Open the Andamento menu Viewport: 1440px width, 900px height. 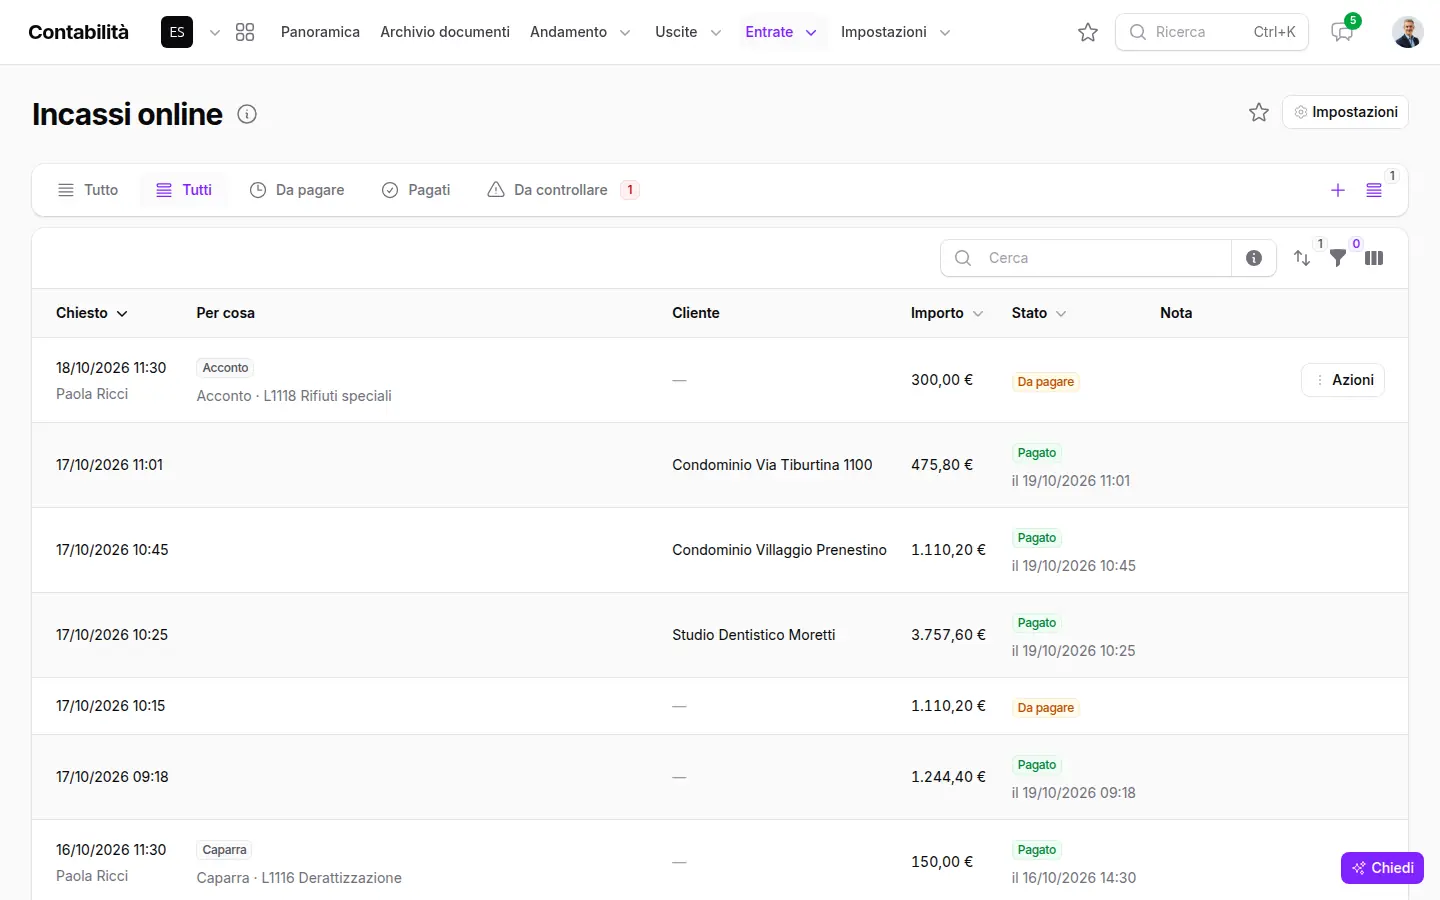coord(580,32)
